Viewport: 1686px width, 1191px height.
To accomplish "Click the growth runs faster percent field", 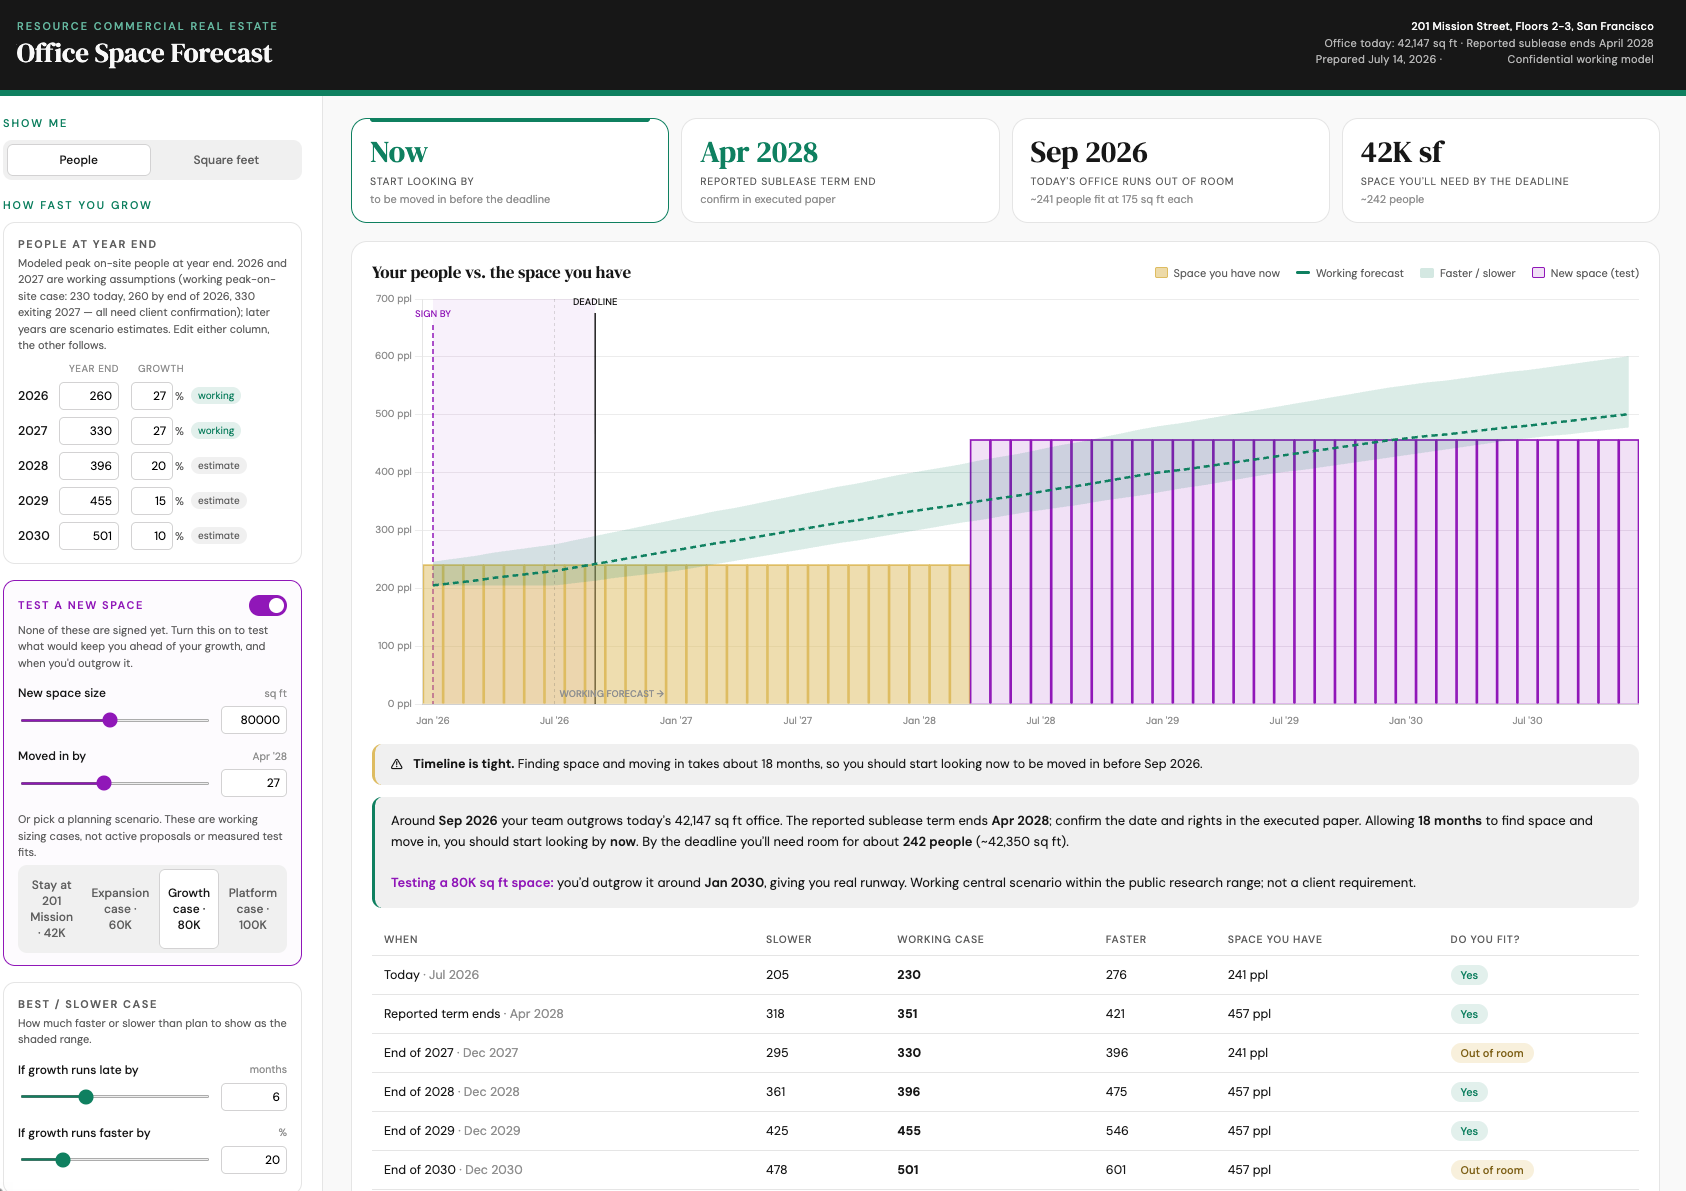I will pyautogui.click(x=254, y=1160).
